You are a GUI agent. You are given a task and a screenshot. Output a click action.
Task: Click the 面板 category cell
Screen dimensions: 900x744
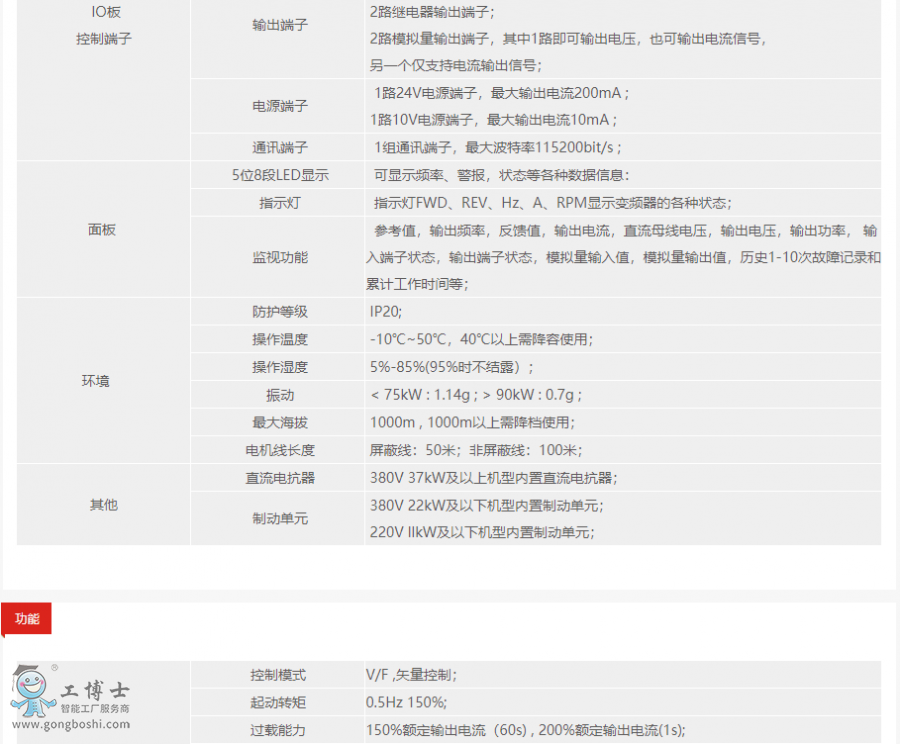click(103, 230)
